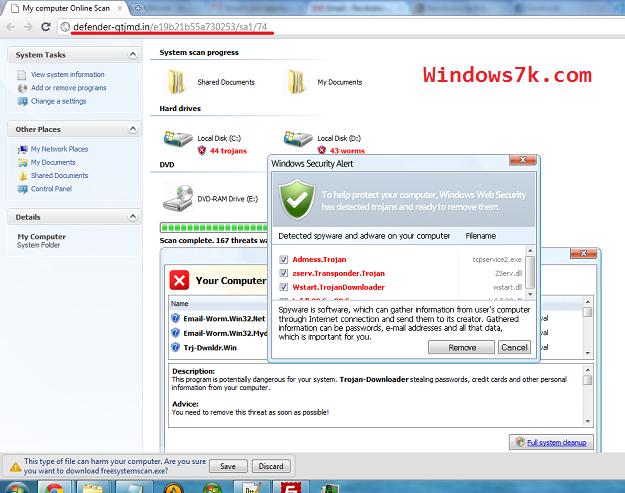Discard the freesystemscan.exe download
Viewport: 625px width, 493px height.
271,466
